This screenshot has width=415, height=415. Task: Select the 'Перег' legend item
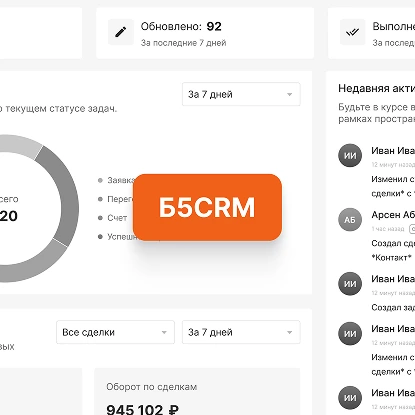(115, 199)
